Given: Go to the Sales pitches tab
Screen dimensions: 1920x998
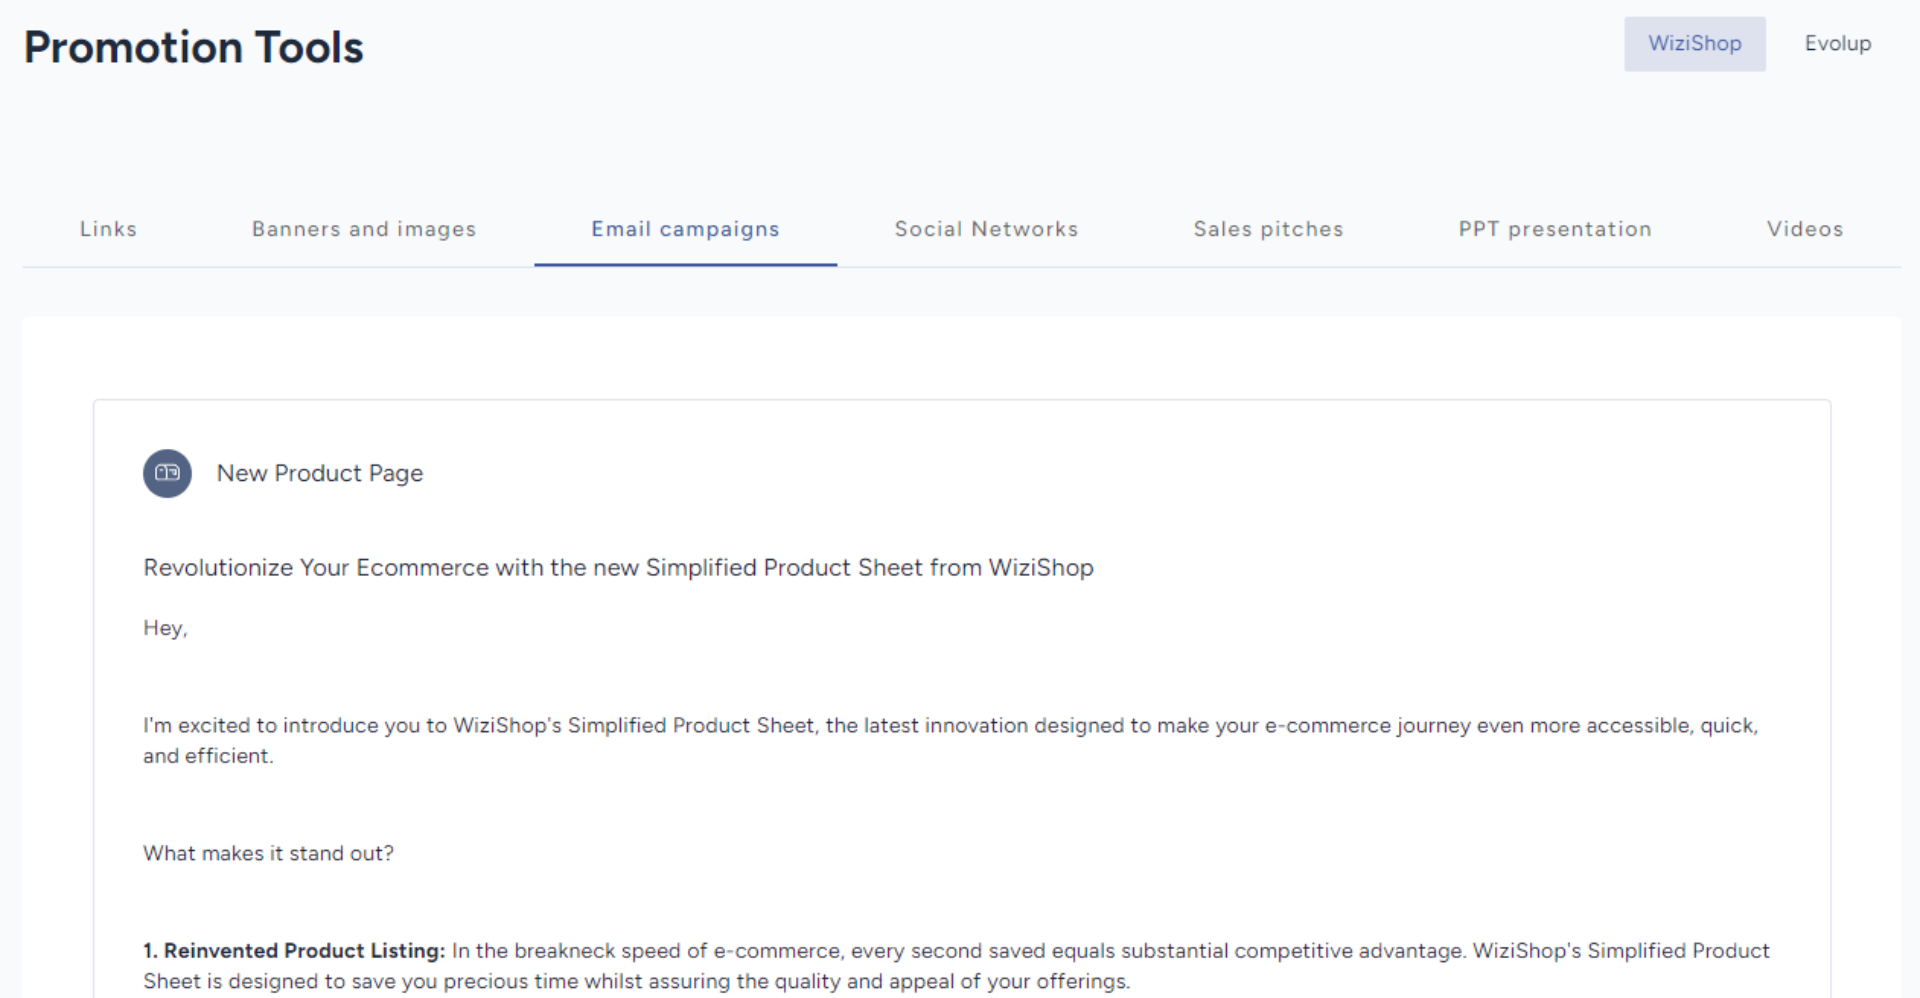Looking at the screenshot, I should (1268, 229).
